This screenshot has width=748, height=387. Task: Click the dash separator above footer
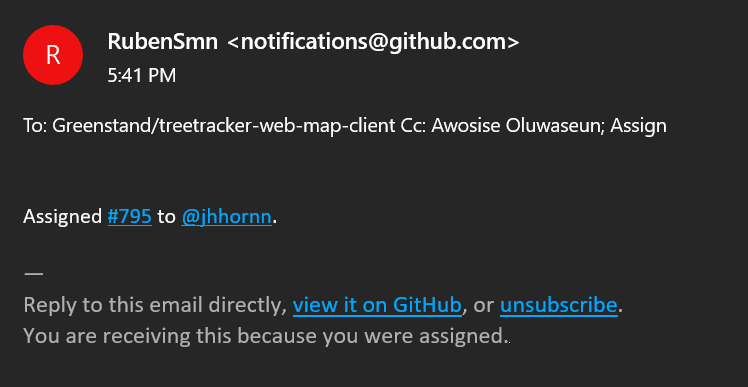pyautogui.click(x=33, y=274)
